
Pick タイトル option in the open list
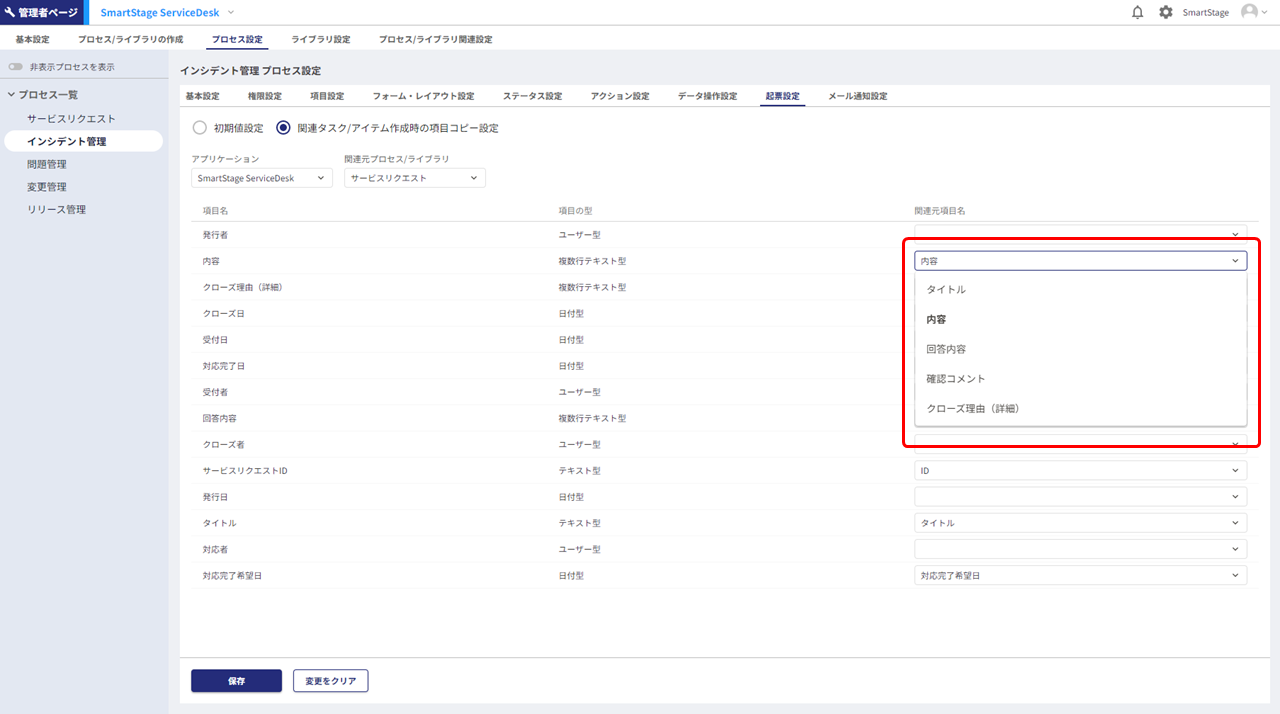coord(946,289)
